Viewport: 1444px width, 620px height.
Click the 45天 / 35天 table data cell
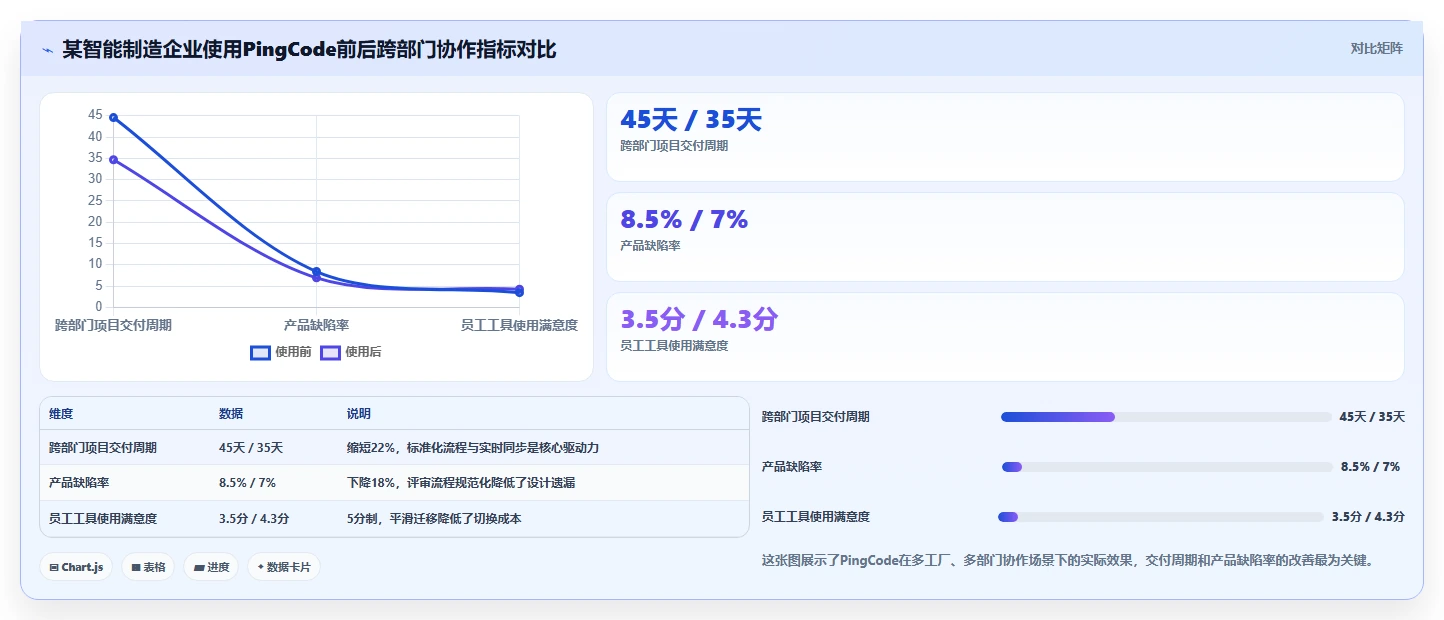click(x=251, y=448)
